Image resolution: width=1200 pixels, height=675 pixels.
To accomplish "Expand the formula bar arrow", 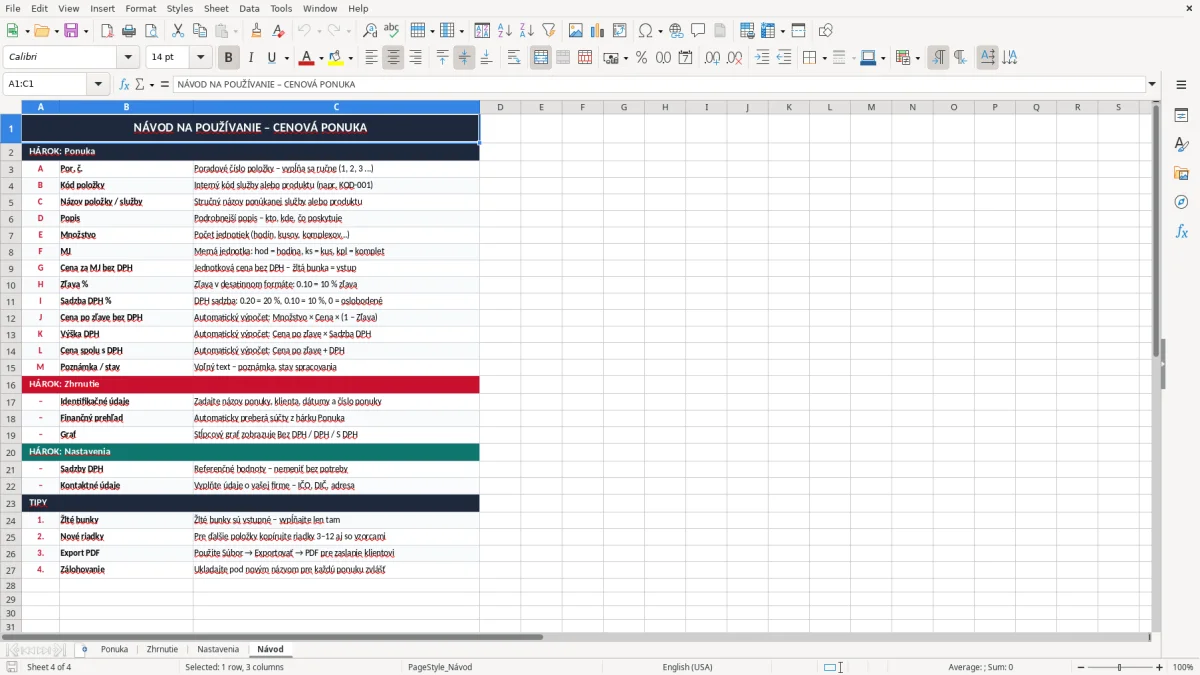I will (1152, 84).
